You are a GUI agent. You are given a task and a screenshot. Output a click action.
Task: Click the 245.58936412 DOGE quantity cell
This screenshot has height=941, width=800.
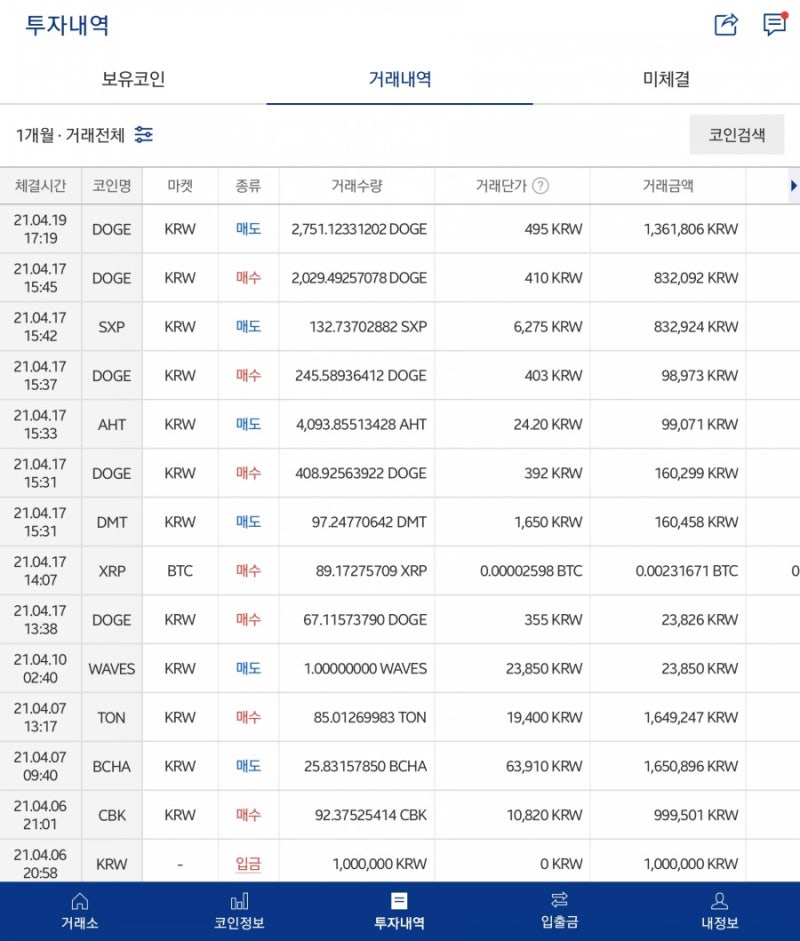(x=356, y=376)
